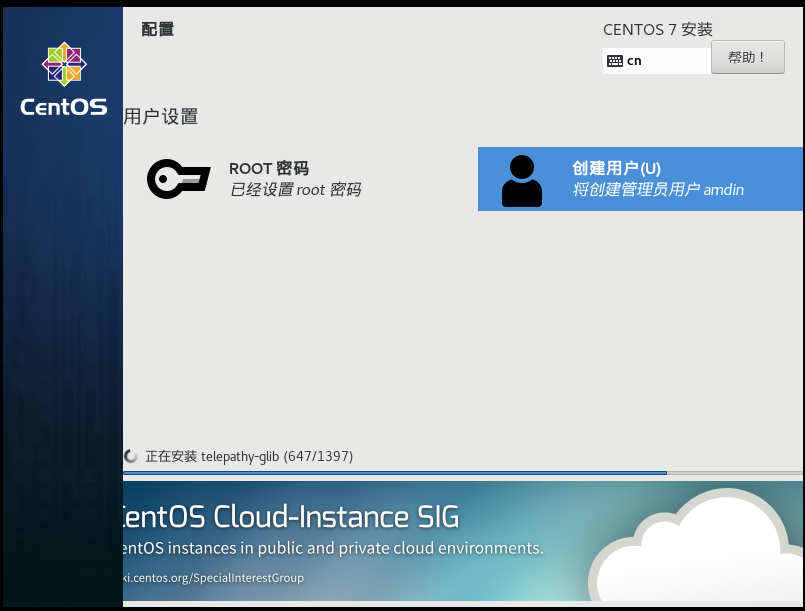The image size is (805, 611).
Task: Click the user silhouette icon
Action: click(522, 181)
